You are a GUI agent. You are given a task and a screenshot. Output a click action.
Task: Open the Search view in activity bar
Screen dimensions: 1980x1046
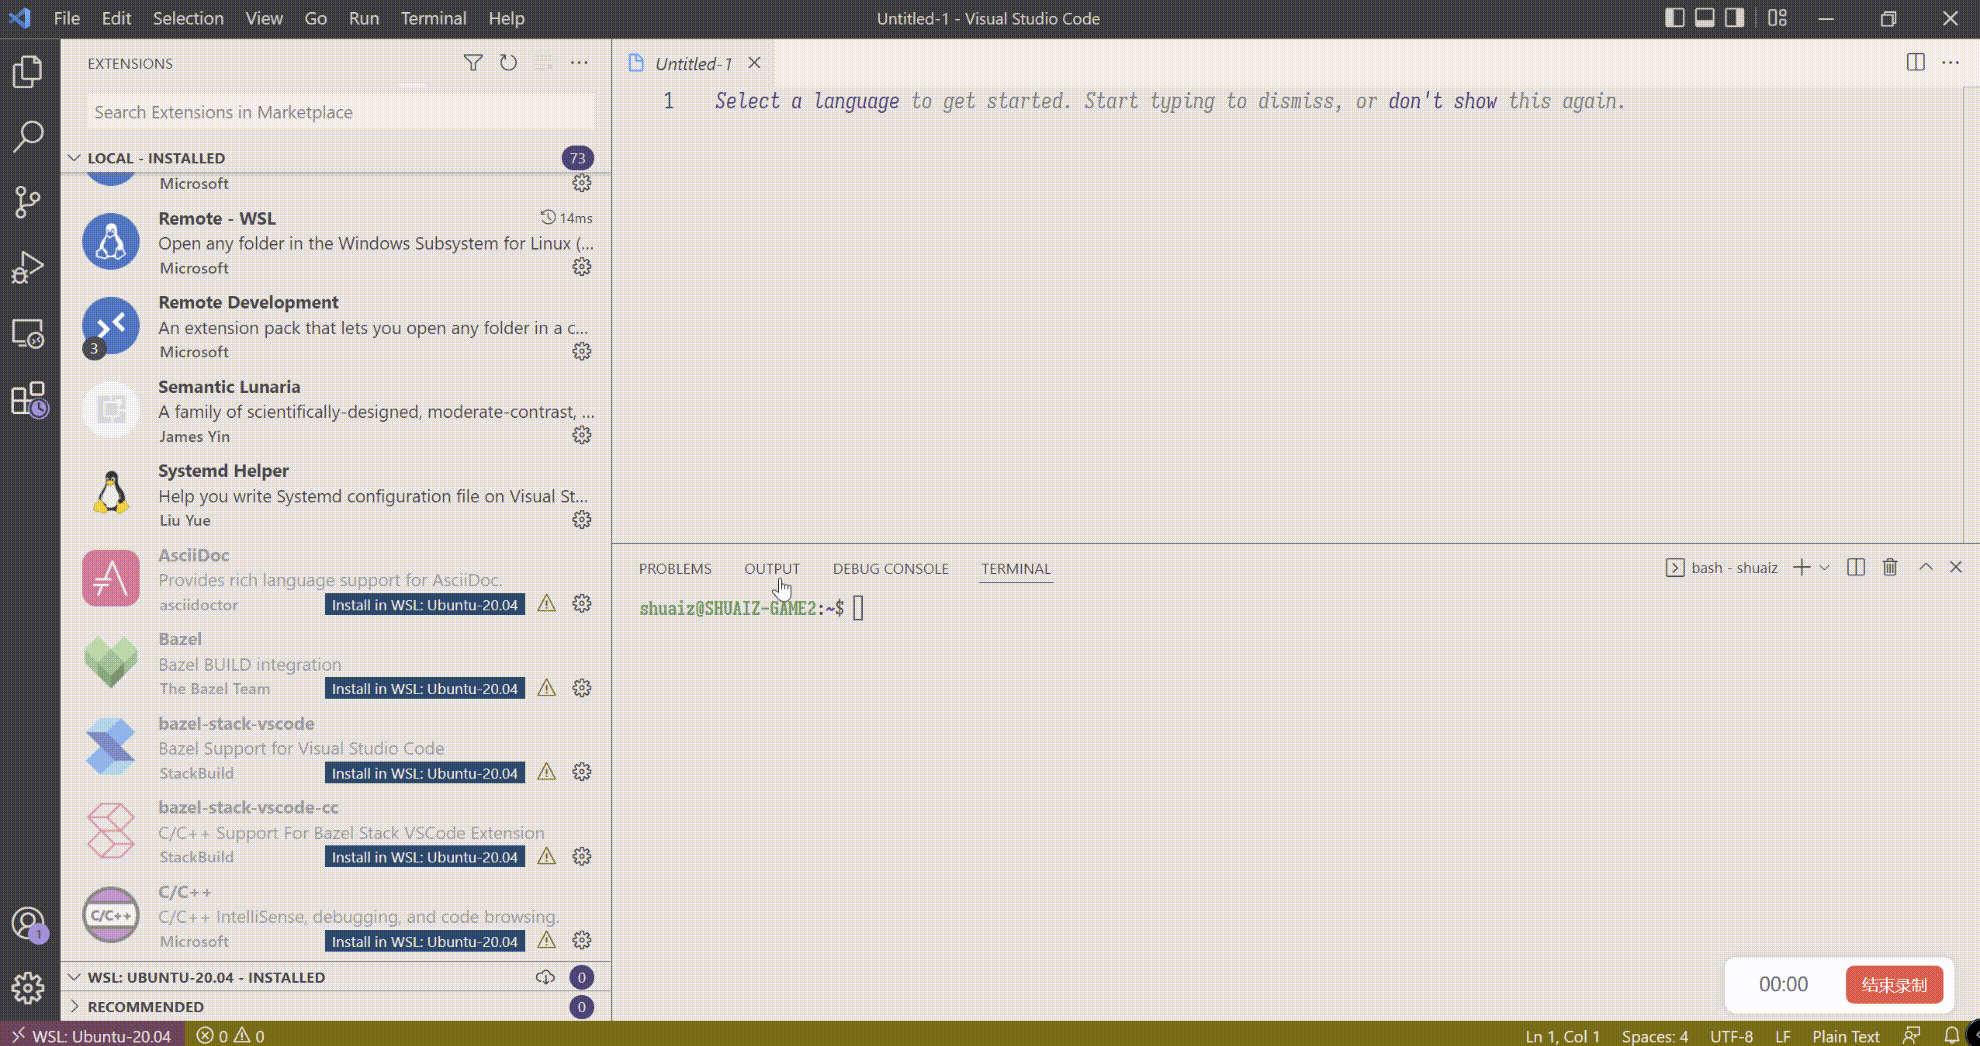coord(28,136)
